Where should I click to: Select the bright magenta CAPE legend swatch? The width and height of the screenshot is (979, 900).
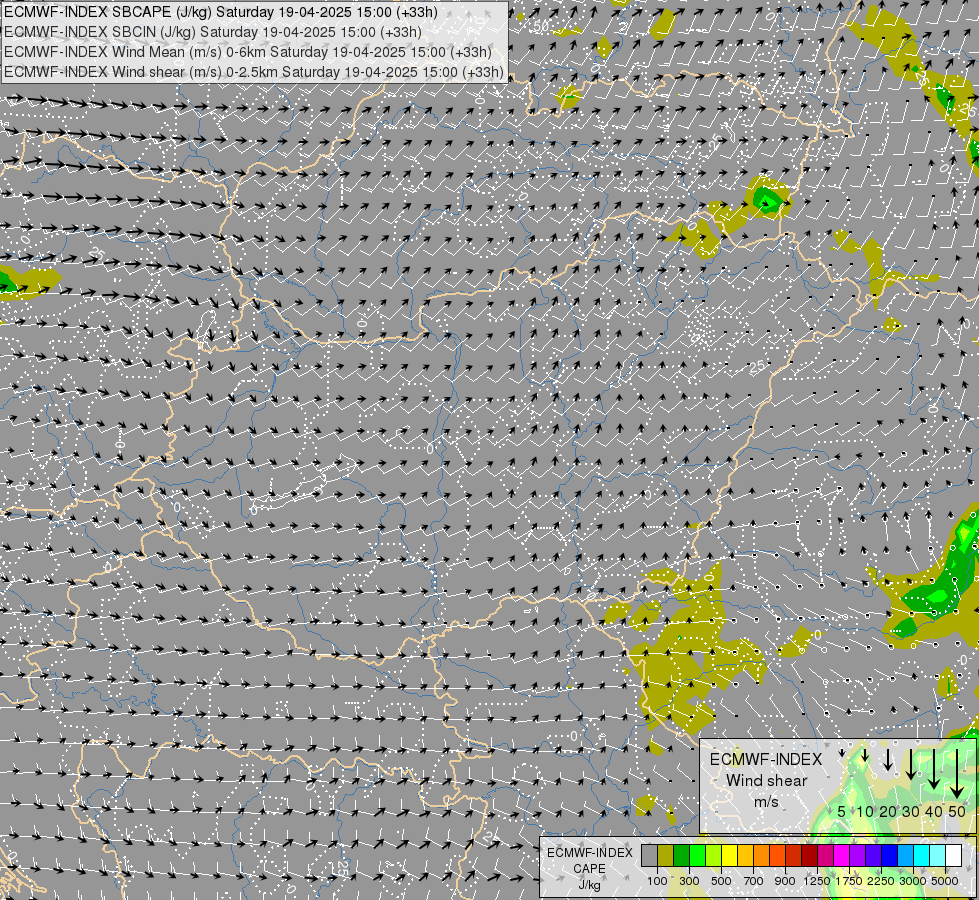pyautogui.click(x=842, y=855)
